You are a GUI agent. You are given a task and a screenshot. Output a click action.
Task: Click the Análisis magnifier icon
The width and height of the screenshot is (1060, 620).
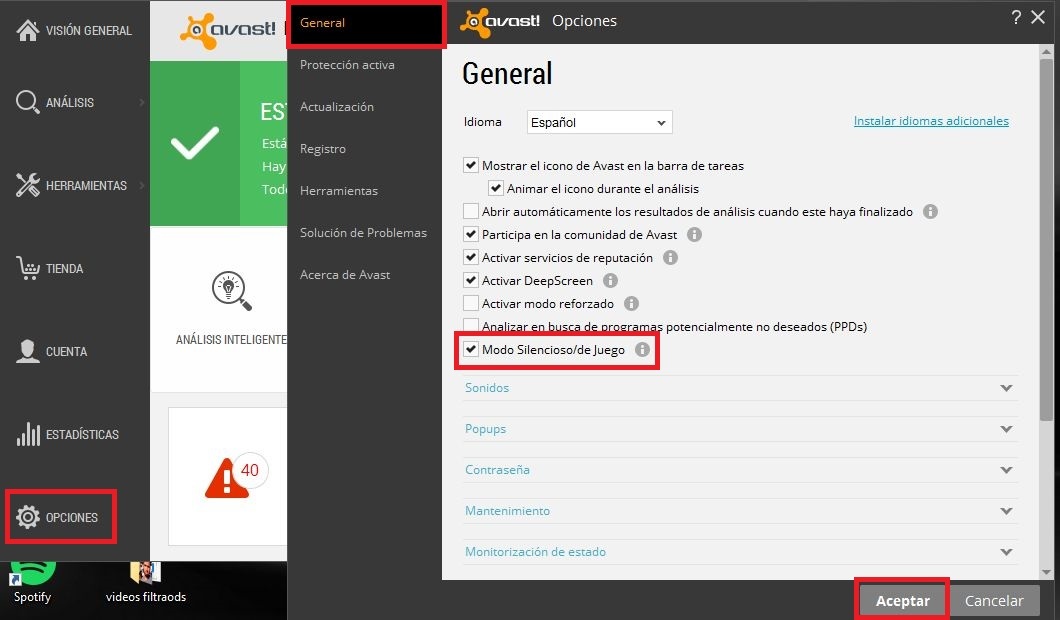[x=28, y=102]
